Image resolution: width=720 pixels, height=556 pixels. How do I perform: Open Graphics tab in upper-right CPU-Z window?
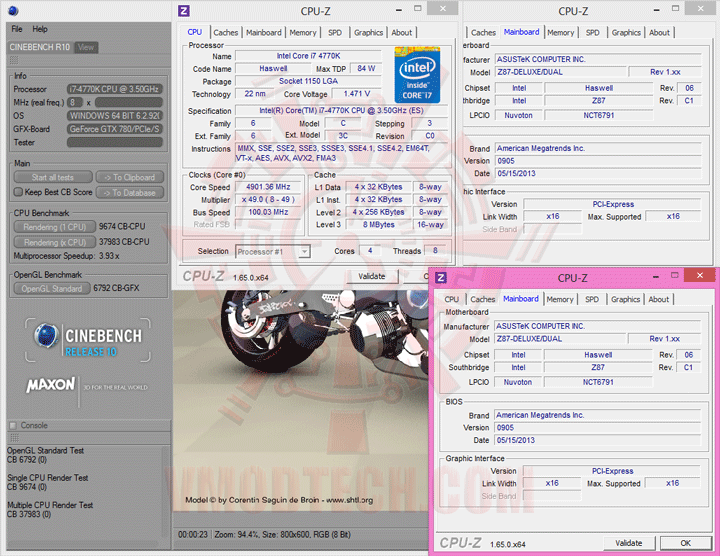pyautogui.click(x=626, y=33)
